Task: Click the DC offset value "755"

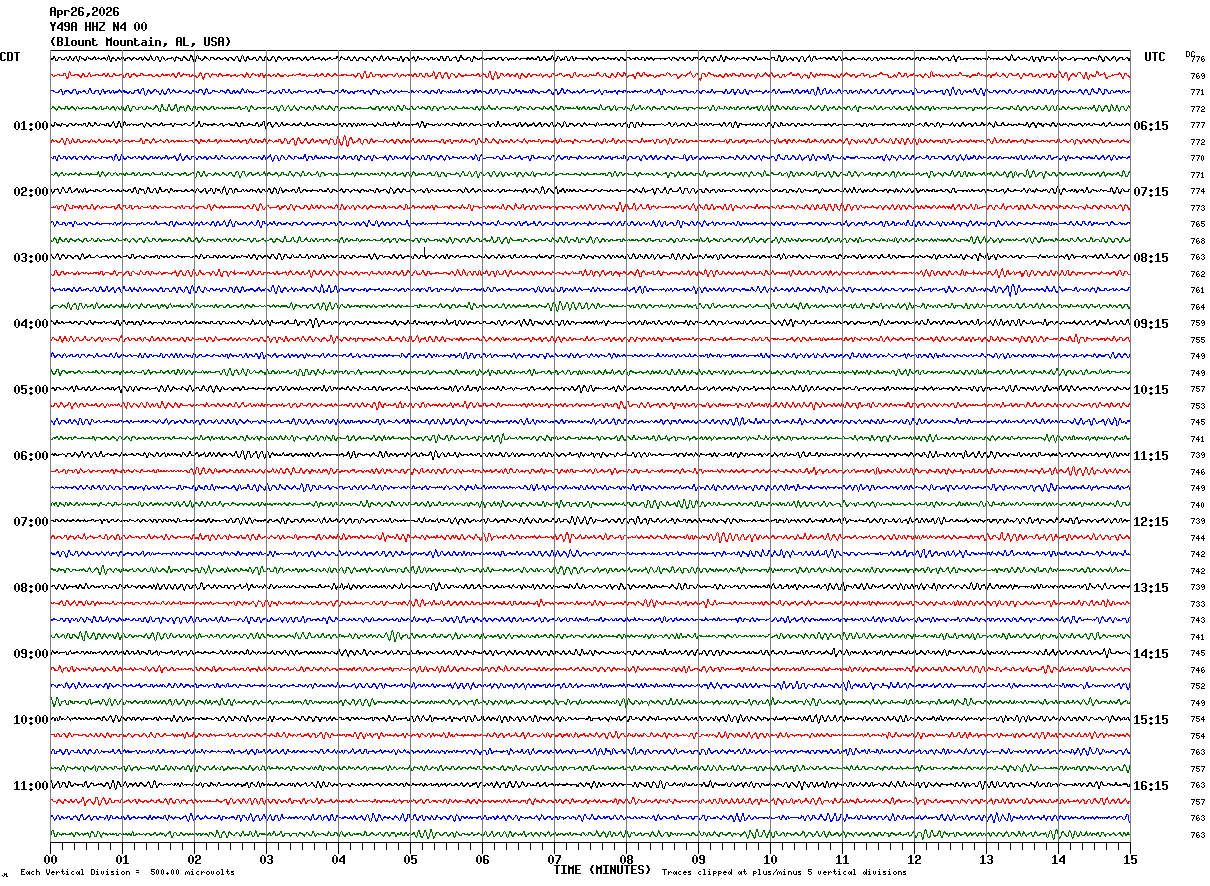Action: pos(1198,340)
